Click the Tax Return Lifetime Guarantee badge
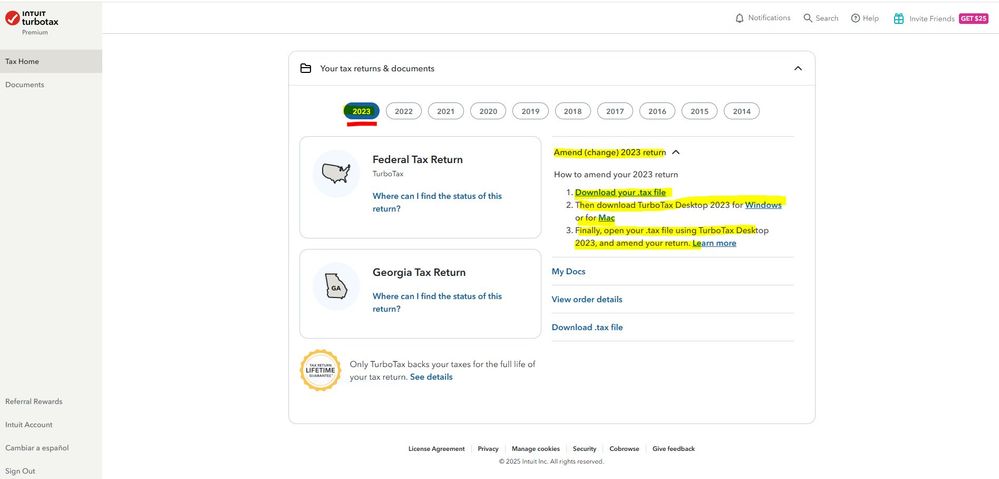This screenshot has height=479, width=999. tap(321, 370)
